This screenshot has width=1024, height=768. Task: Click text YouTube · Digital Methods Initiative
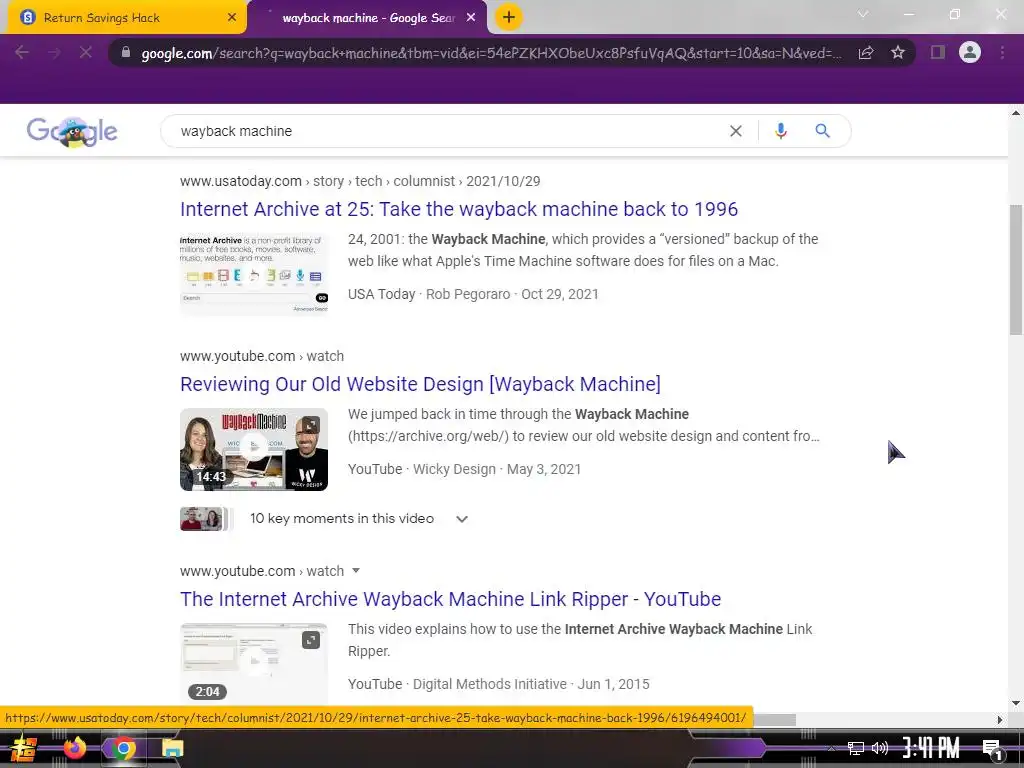(457, 684)
